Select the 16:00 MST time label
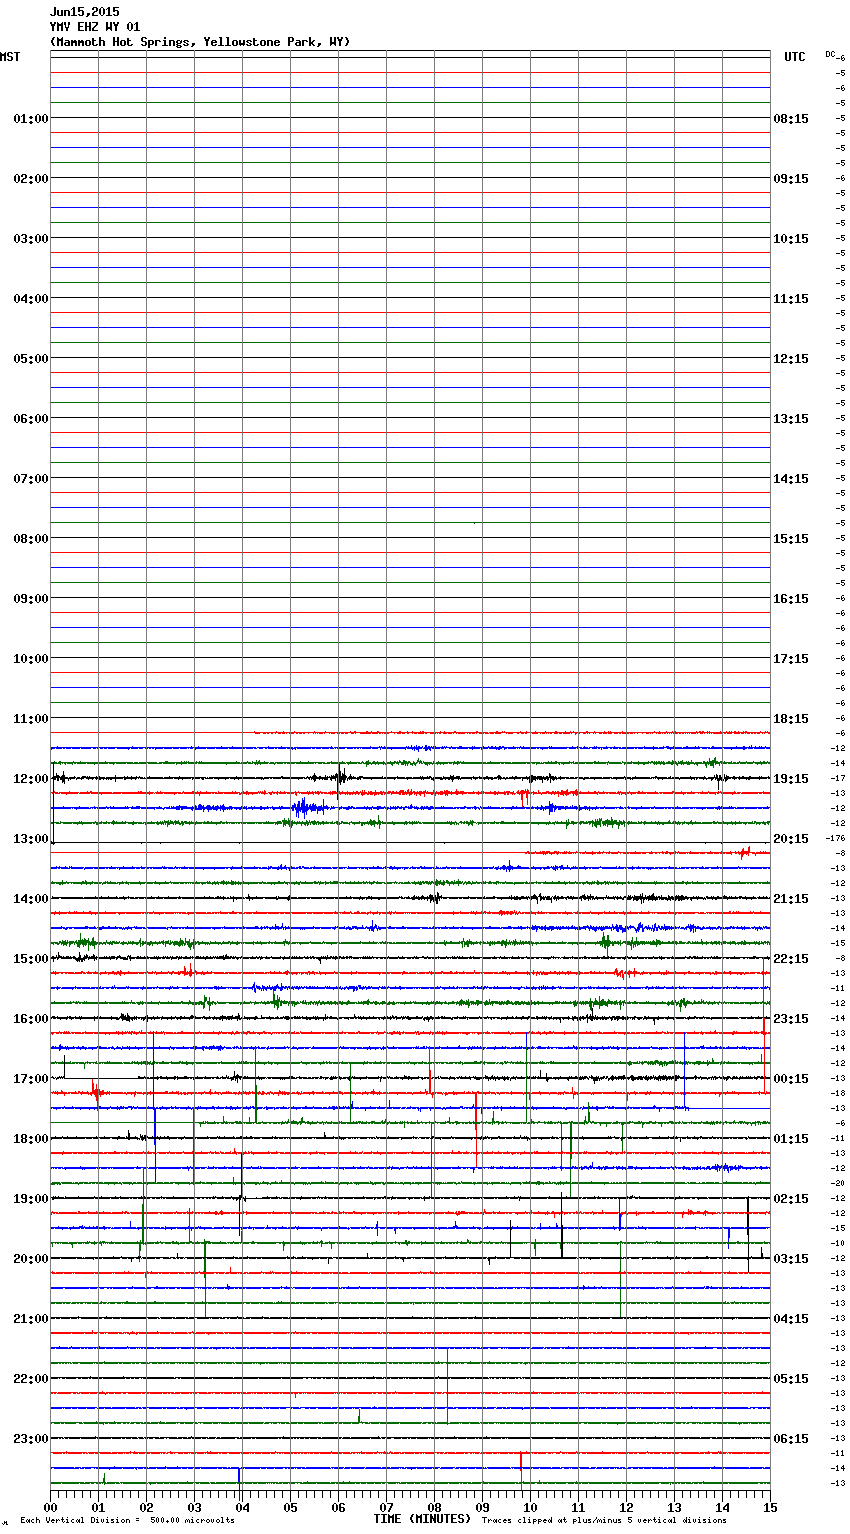 31,1019
